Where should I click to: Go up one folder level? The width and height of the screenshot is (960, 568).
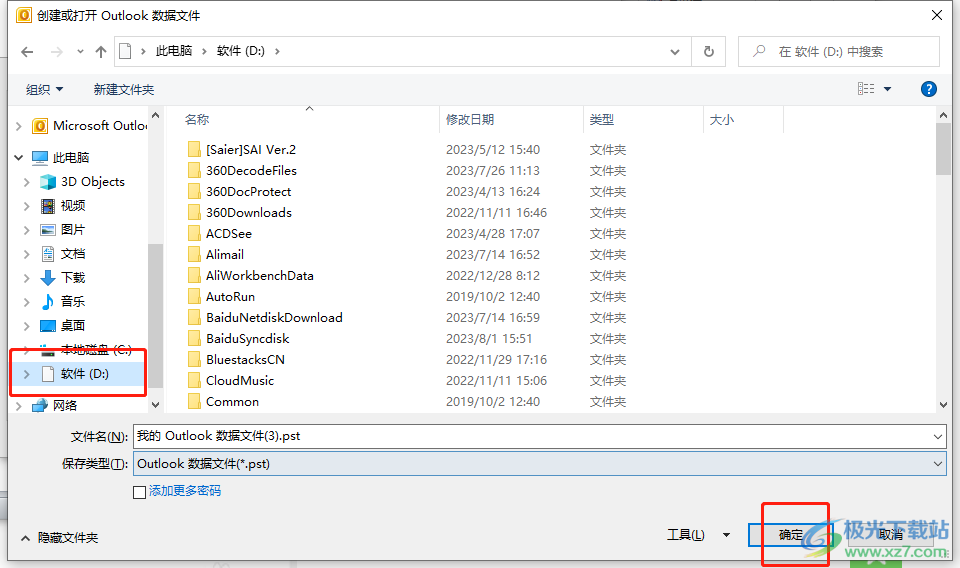click(x=101, y=52)
